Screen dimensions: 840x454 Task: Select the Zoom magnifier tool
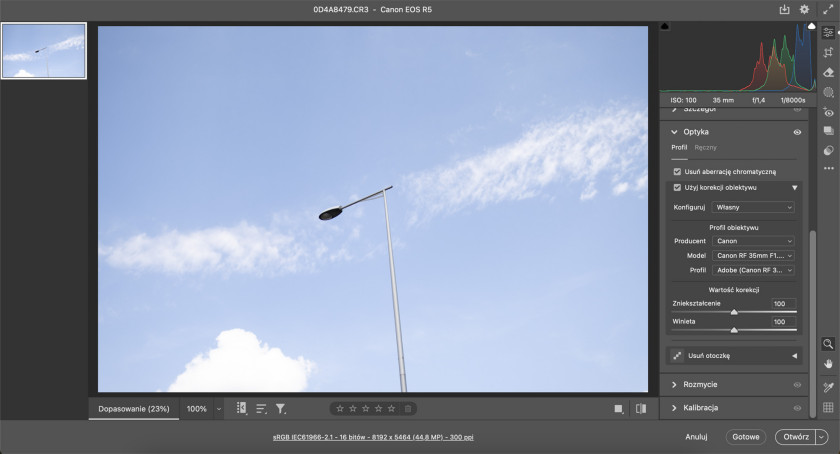coord(828,344)
